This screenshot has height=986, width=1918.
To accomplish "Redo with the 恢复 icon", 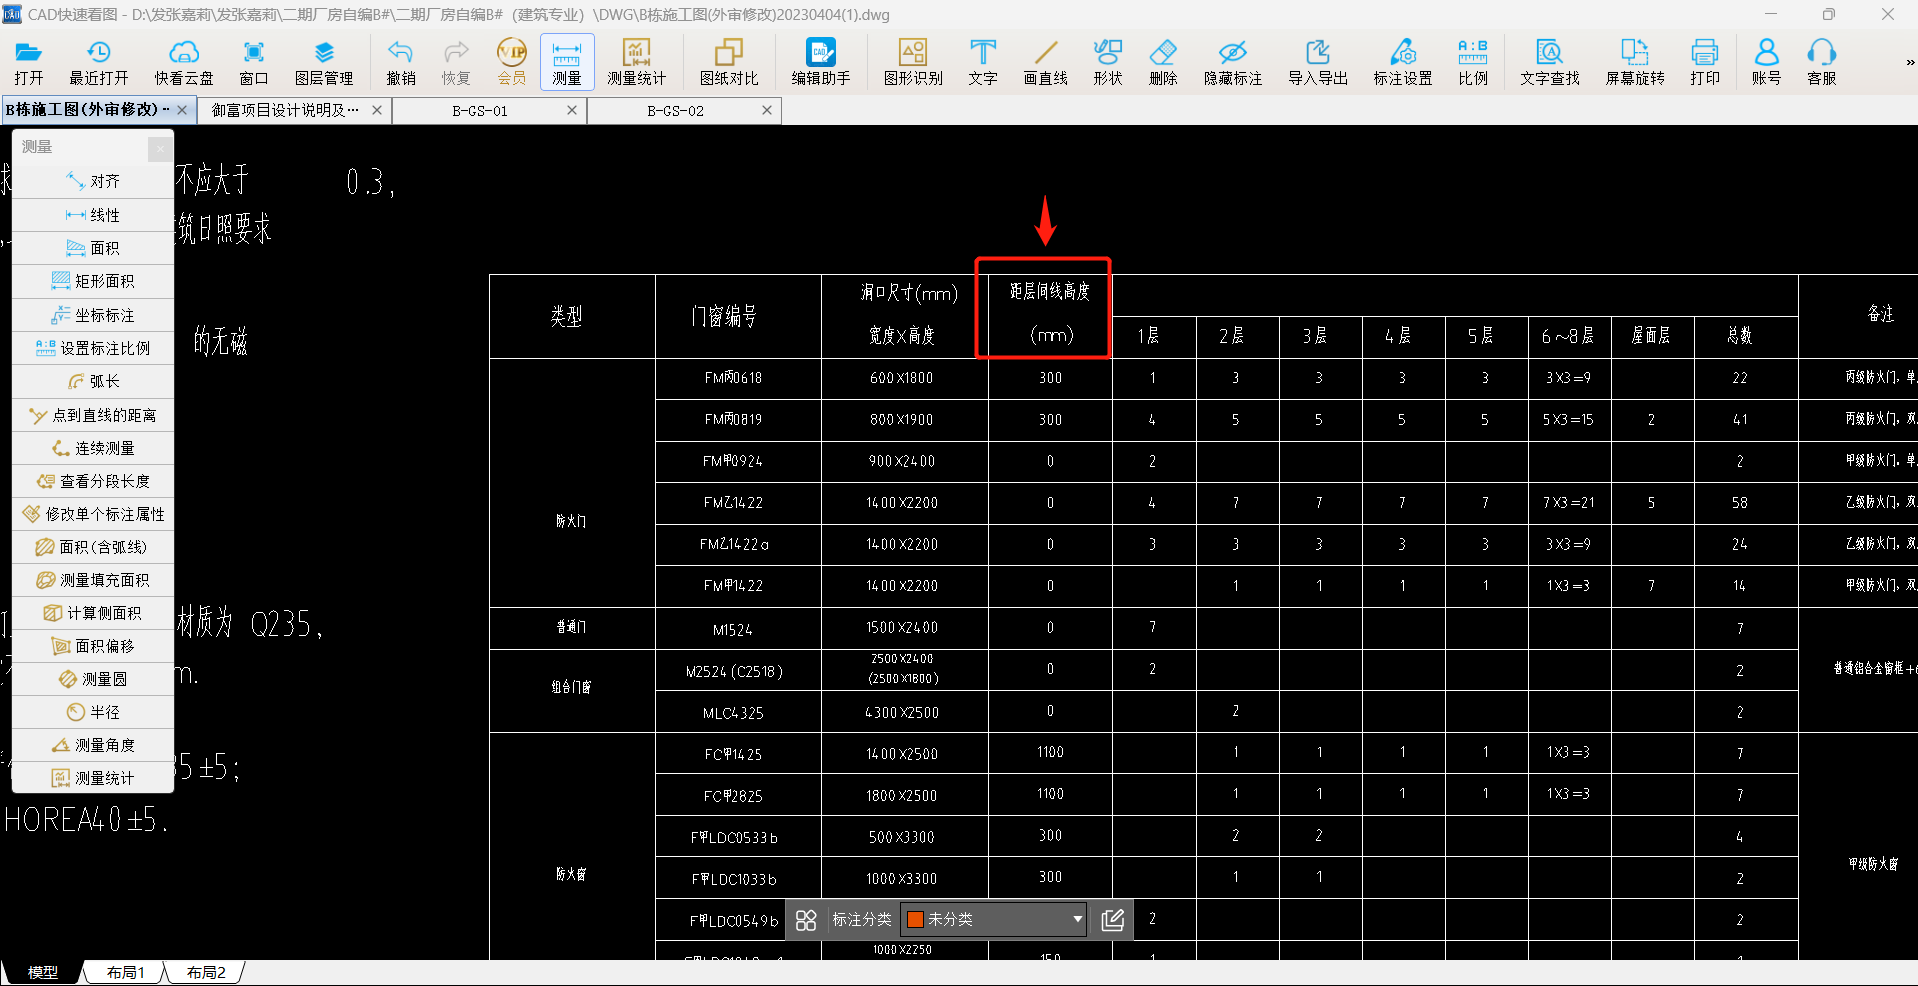I will coord(456,62).
